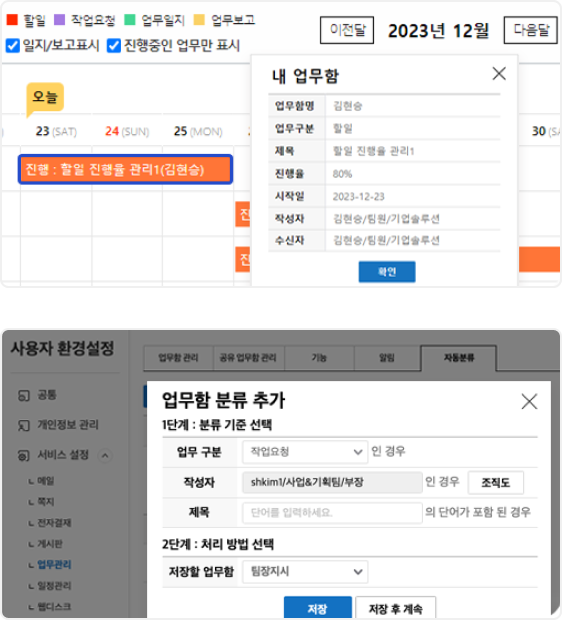Screen dimensions: 562x620
Task: Click the yellow 업무보고 legend swatch
Action: point(199,20)
